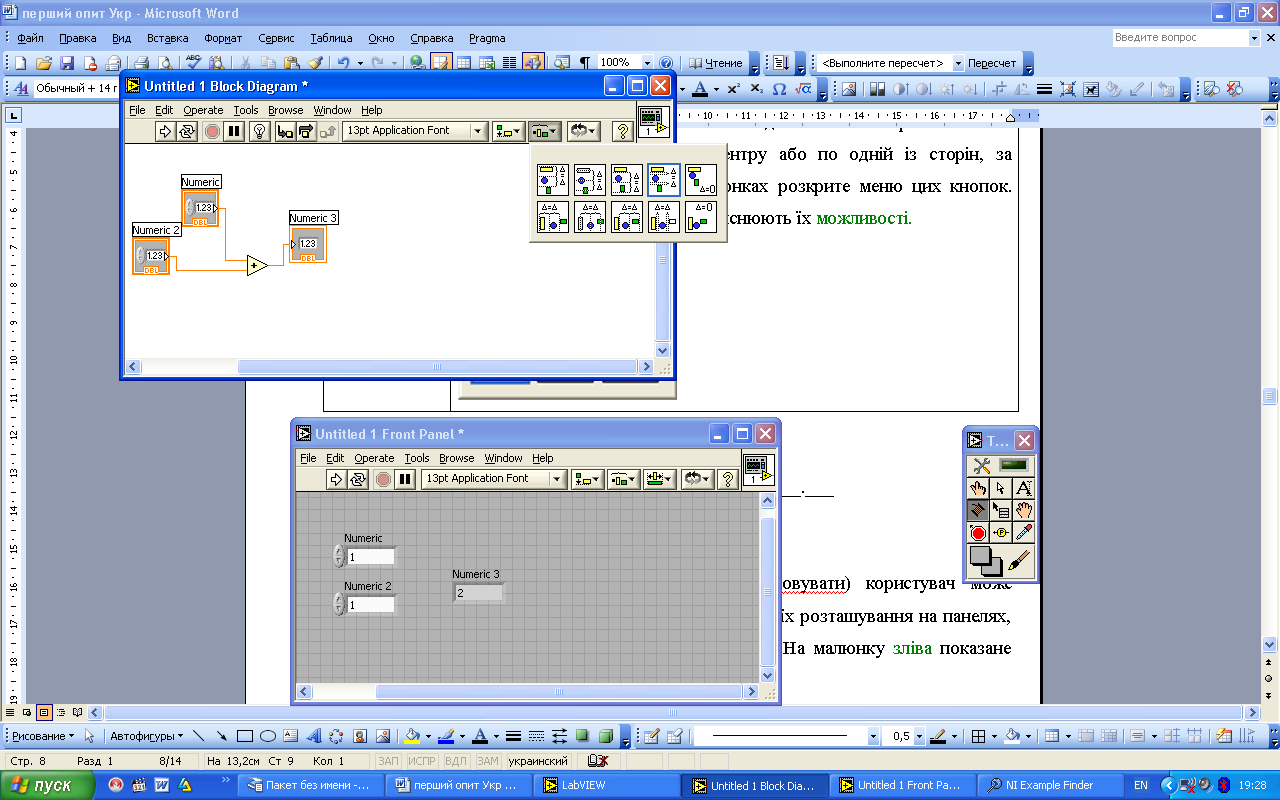
Task: Choose vertical compress option in palette
Action: coord(701,180)
